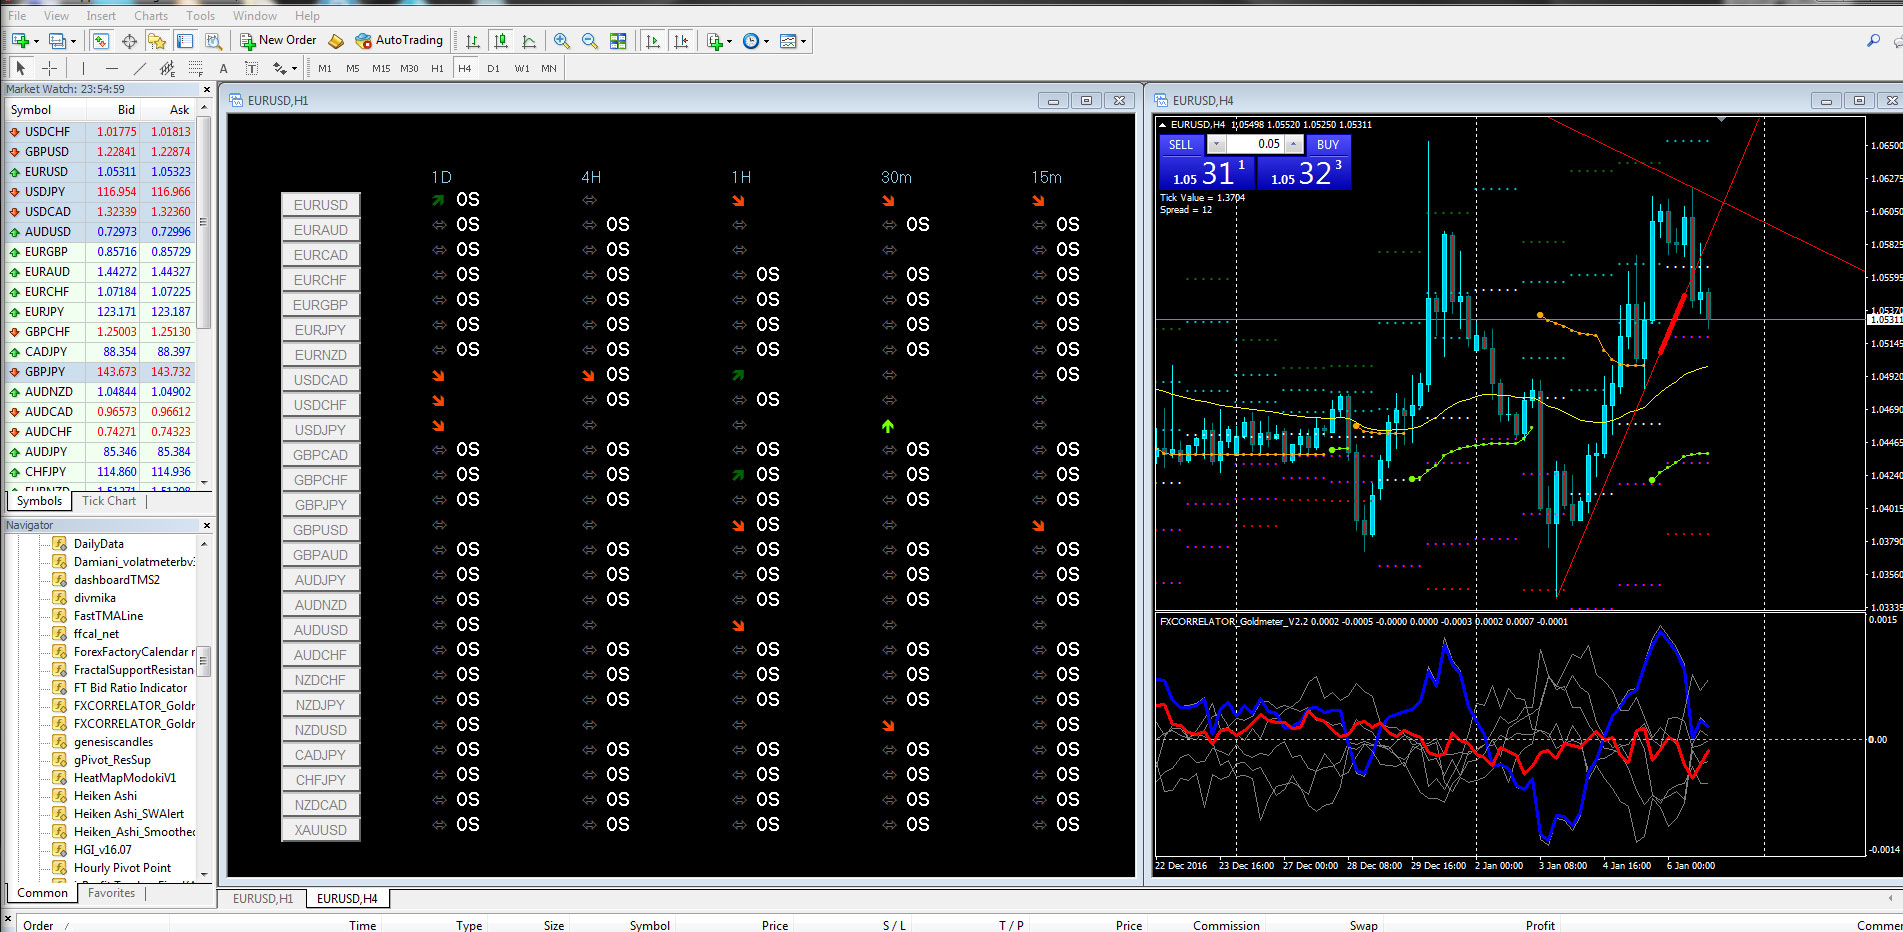Click the EURGBP button in the dashboard

click(320, 305)
